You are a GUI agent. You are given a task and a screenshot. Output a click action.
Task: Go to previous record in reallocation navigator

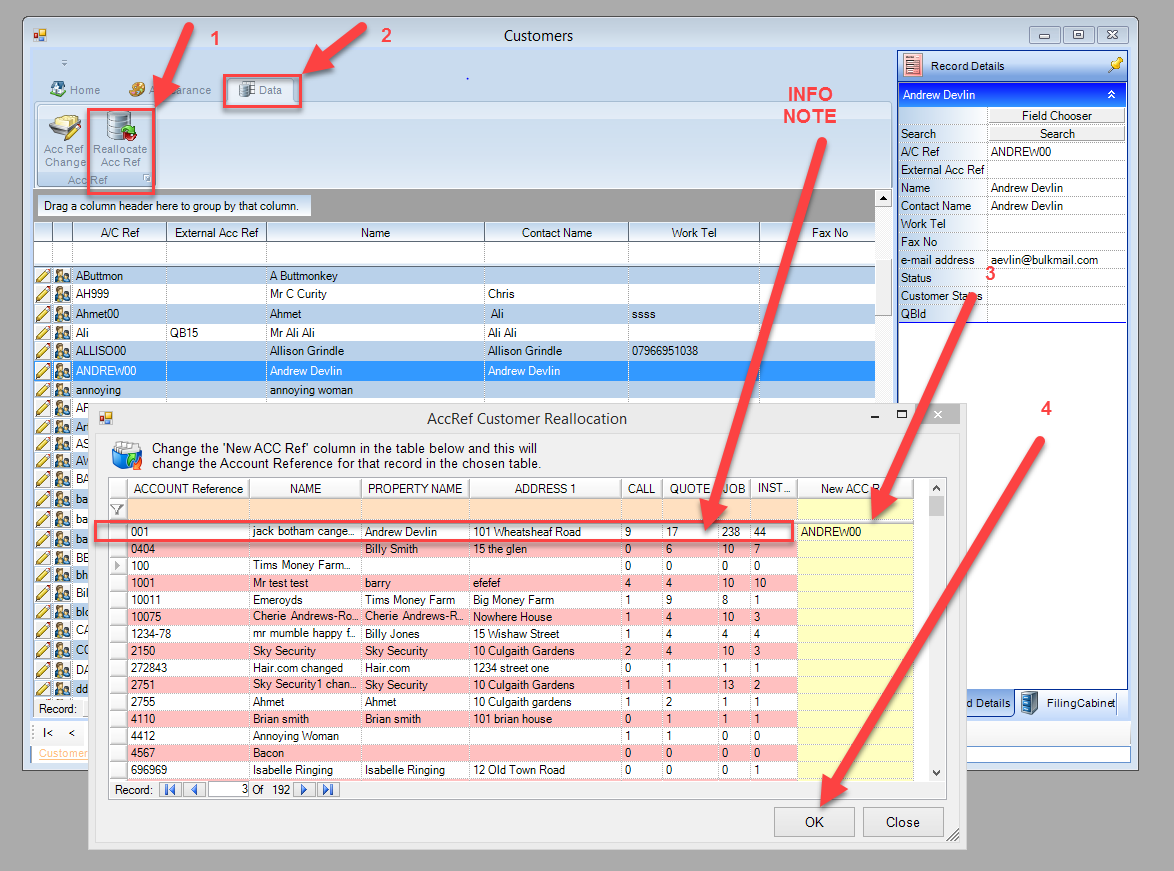click(x=195, y=789)
